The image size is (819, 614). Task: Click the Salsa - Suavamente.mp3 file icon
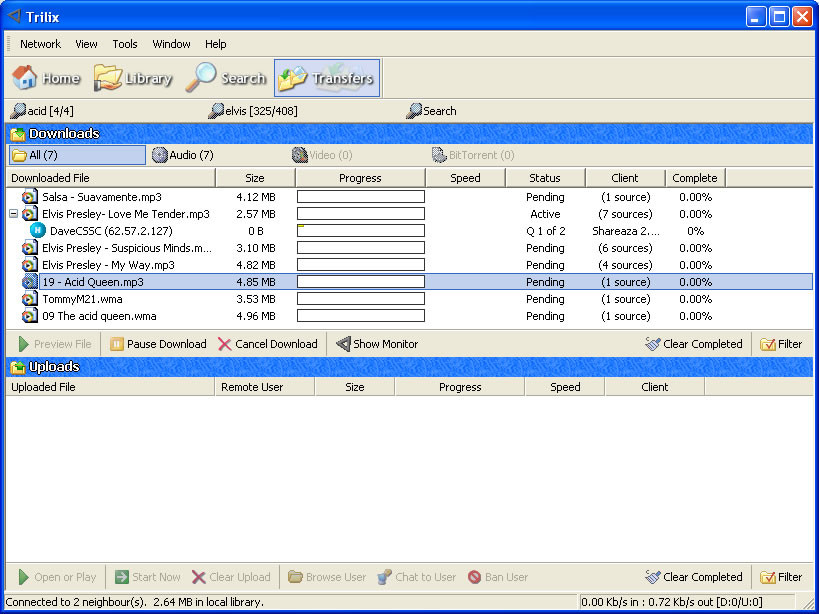[x=30, y=197]
